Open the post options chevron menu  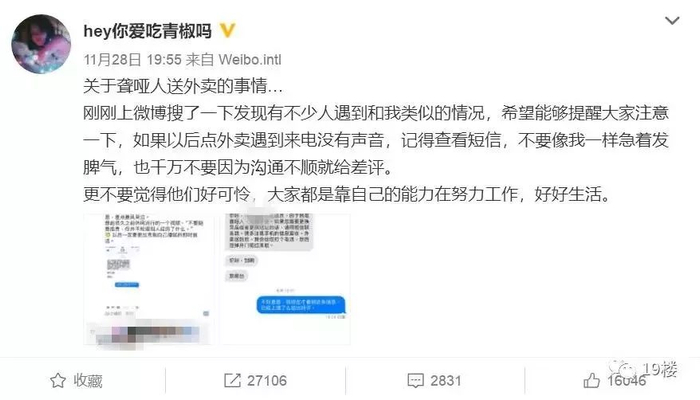point(672,21)
